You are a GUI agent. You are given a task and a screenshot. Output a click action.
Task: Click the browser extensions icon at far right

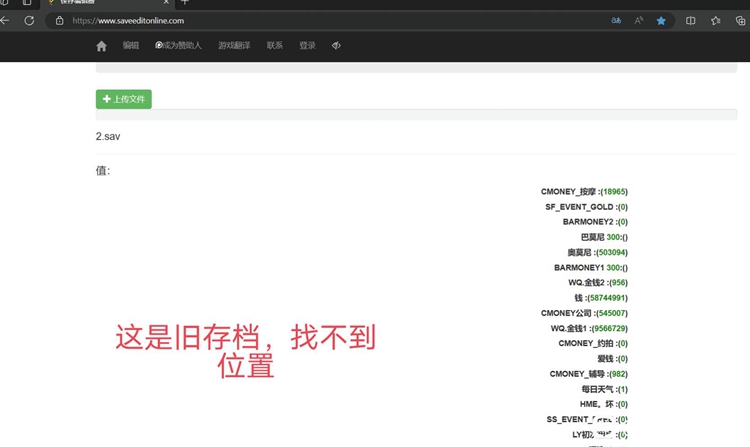tap(740, 20)
